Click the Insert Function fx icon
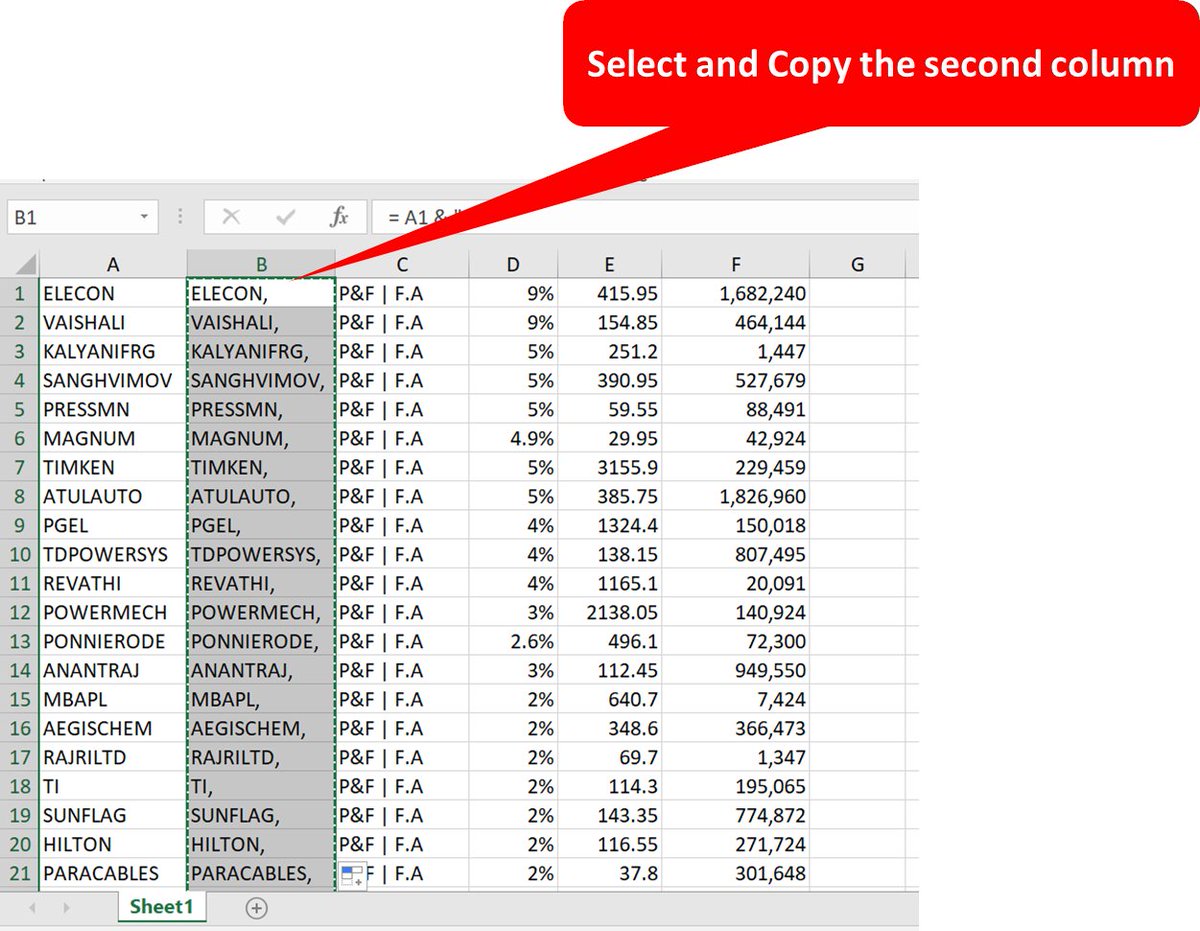Screen dimensions: 1200x931 [340, 216]
